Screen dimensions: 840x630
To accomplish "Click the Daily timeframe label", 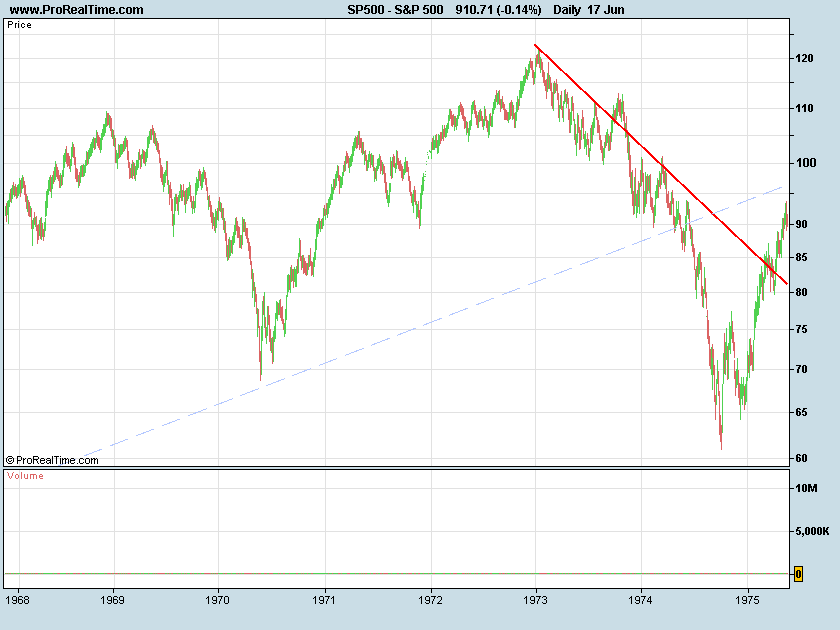I will [567, 10].
